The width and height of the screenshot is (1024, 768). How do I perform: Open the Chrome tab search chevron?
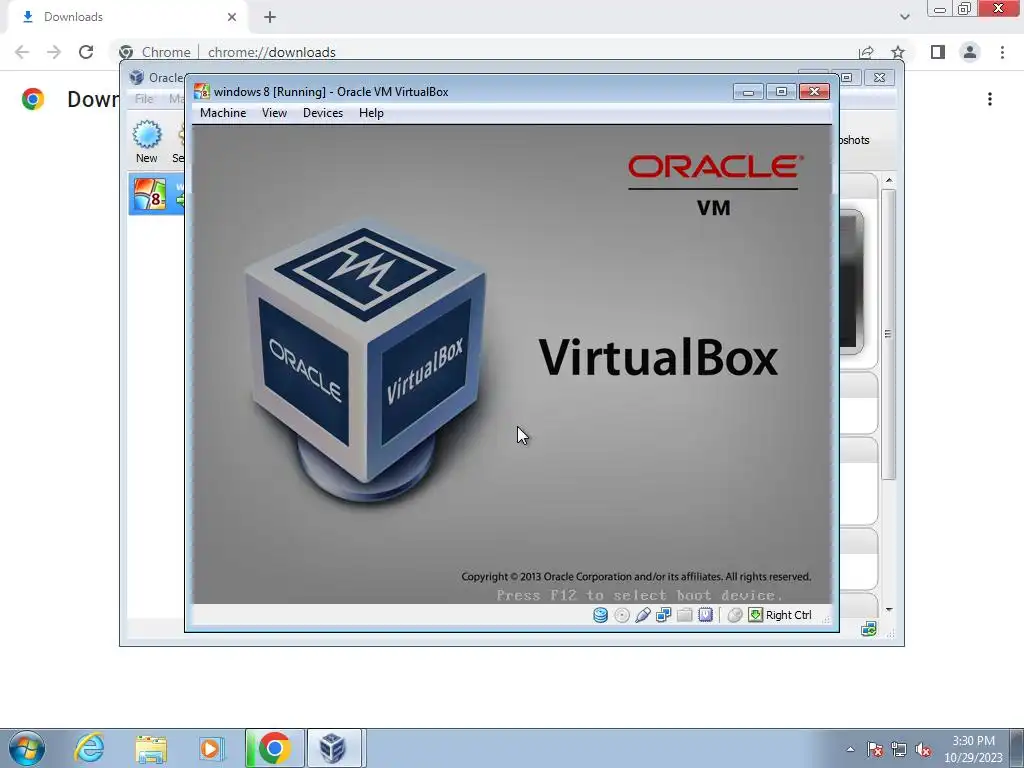904,17
